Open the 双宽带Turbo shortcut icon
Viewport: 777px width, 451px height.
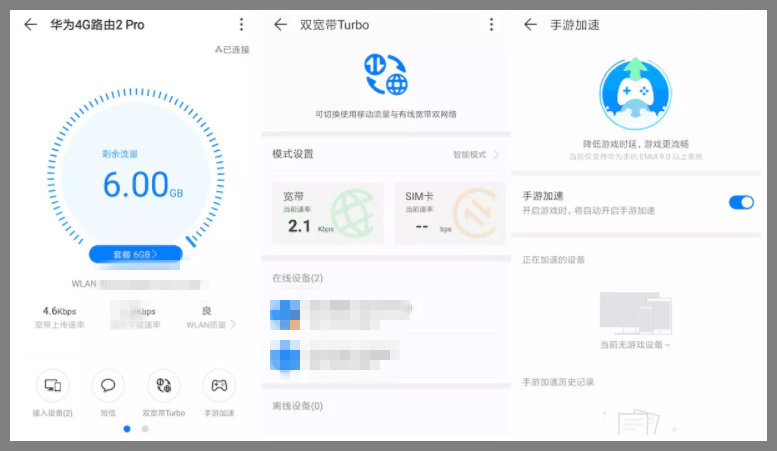tap(164, 385)
